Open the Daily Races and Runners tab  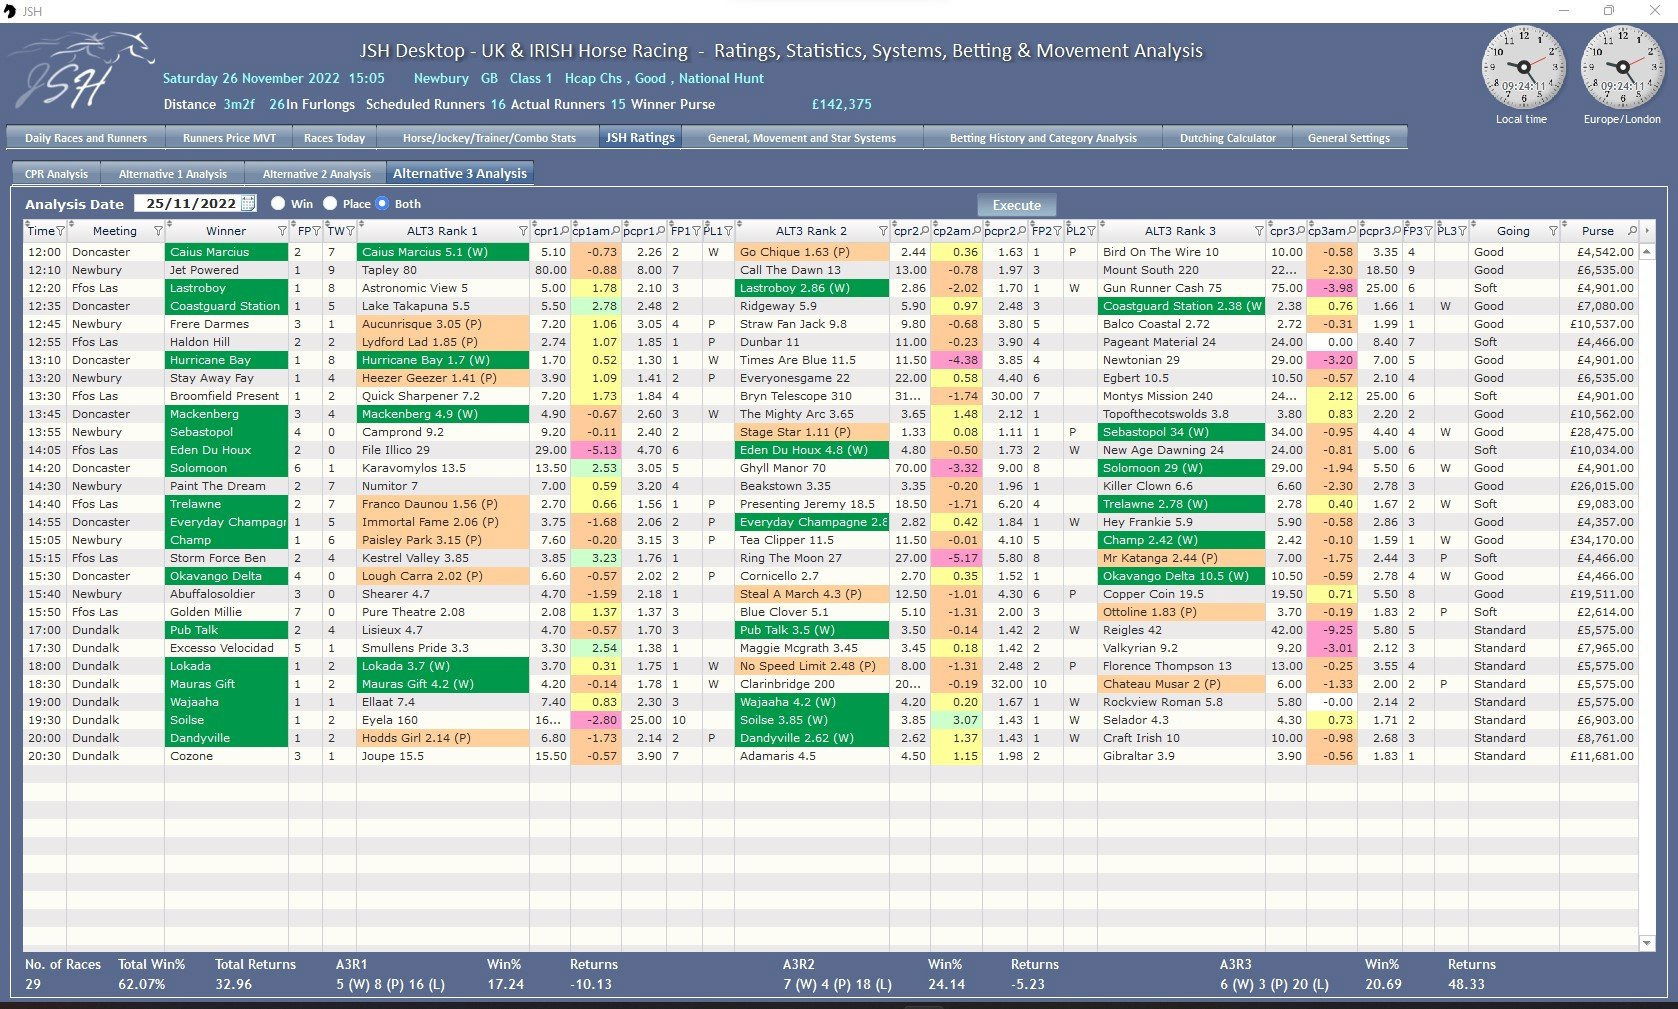[86, 138]
